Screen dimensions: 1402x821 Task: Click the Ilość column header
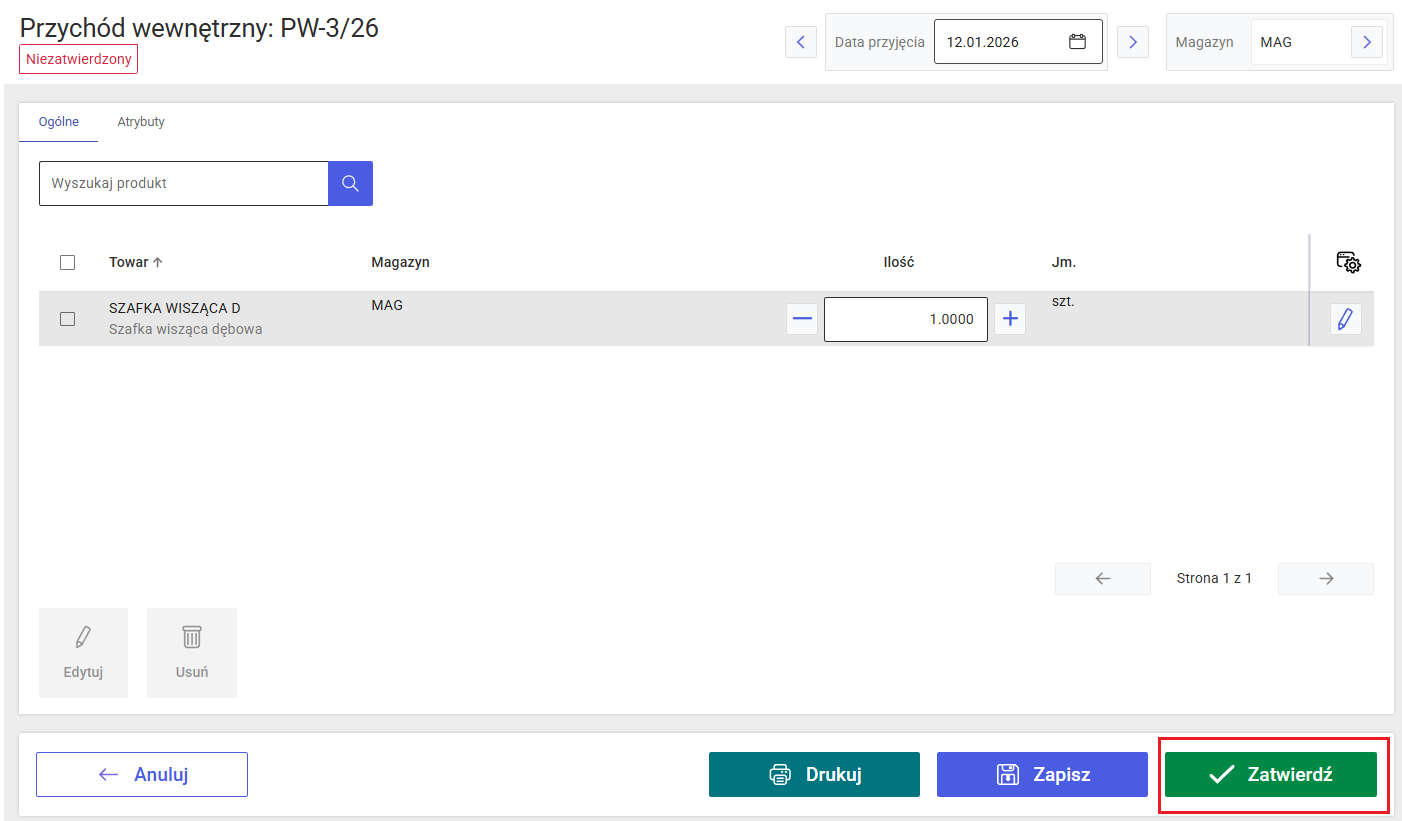point(899,262)
